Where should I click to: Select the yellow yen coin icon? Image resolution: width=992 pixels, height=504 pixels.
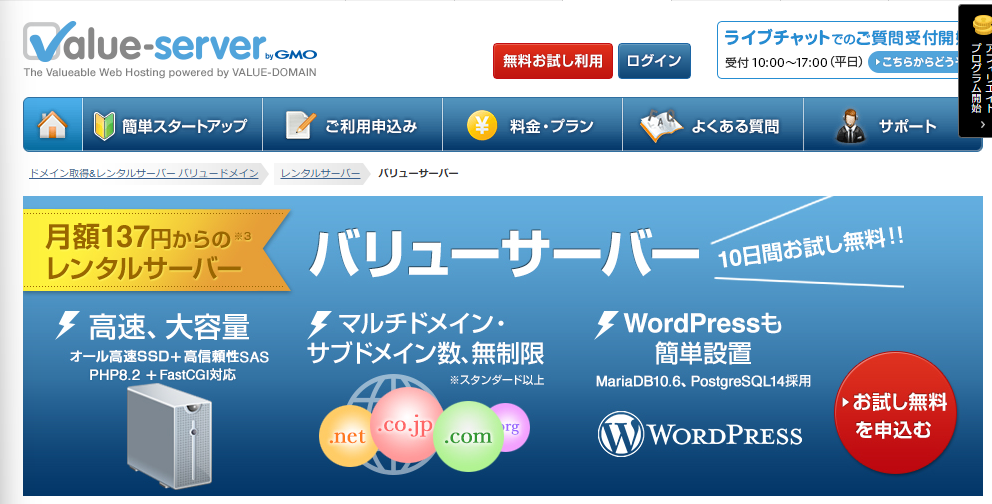click(482, 125)
